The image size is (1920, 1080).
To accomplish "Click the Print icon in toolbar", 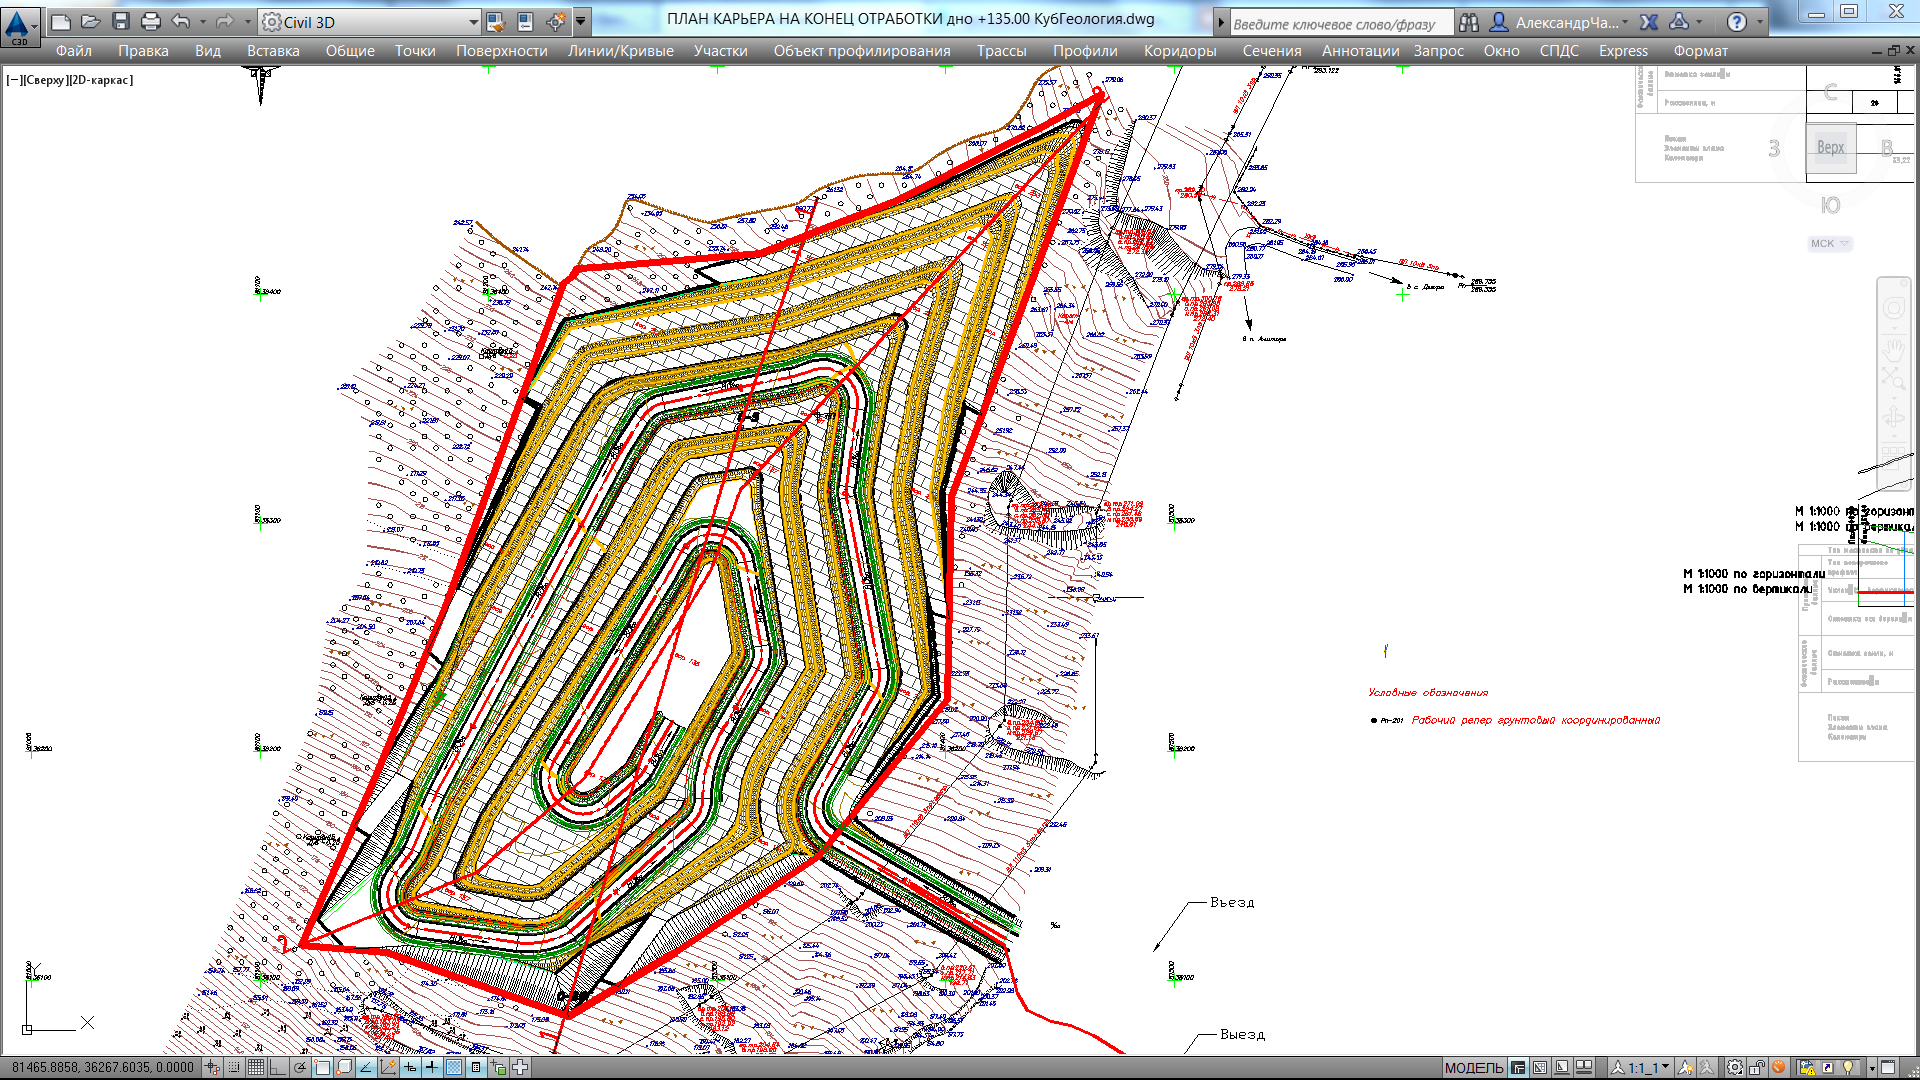I will coord(149,20).
